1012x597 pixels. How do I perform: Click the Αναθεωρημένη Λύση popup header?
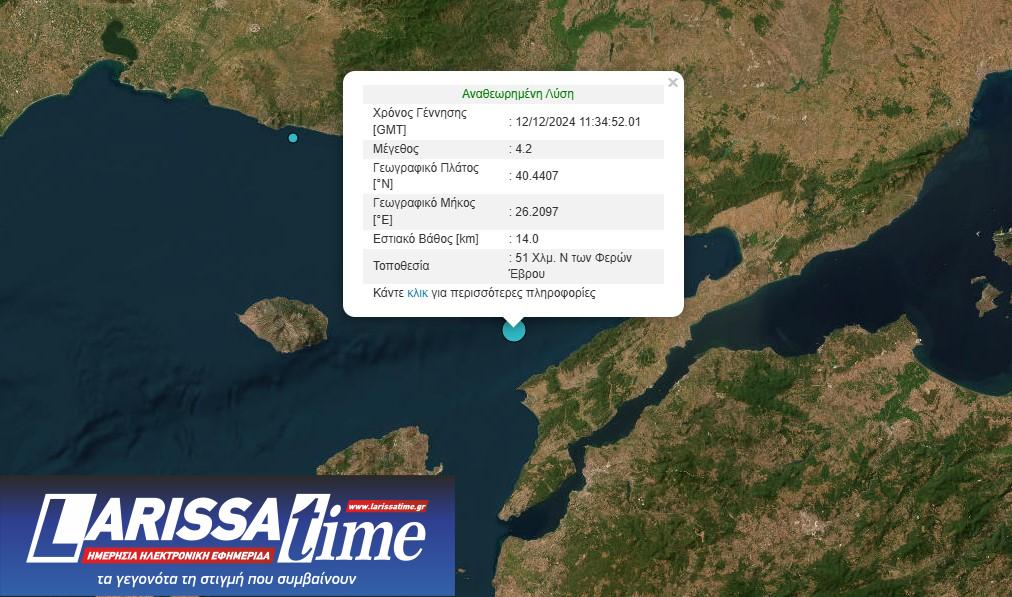tap(517, 94)
